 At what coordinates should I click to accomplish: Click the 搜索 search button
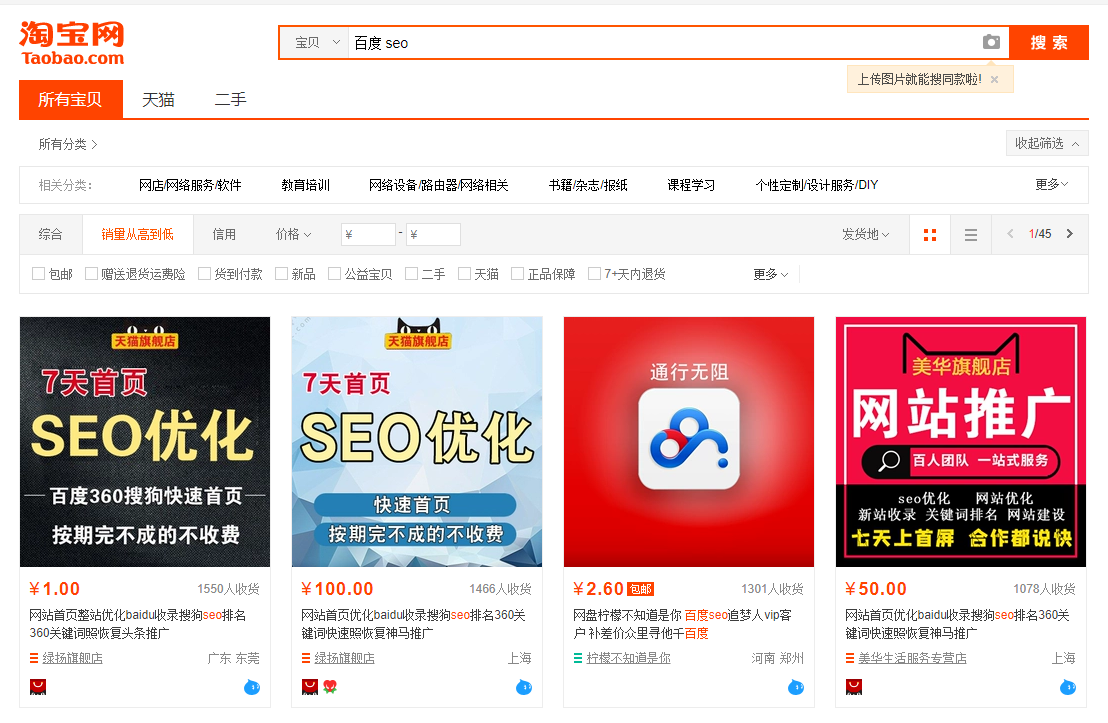click(1049, 42)
